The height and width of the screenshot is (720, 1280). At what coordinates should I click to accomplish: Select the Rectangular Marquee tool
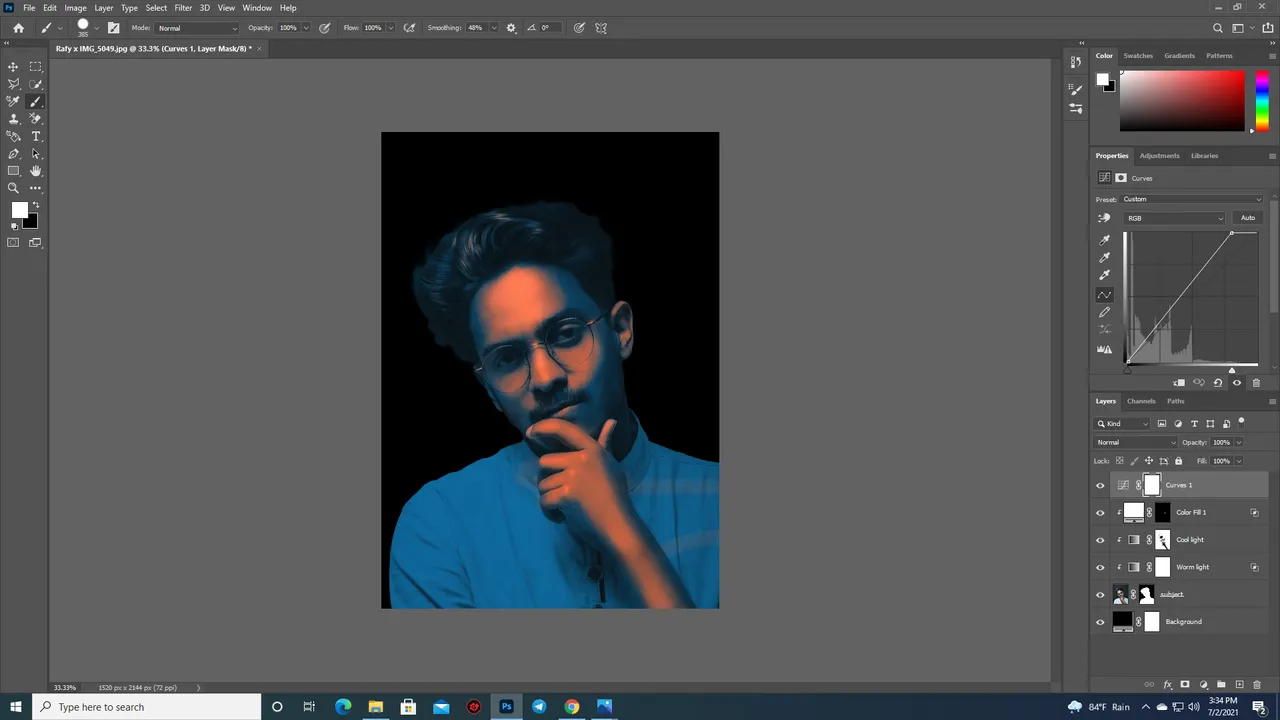[x=36, y=67]
